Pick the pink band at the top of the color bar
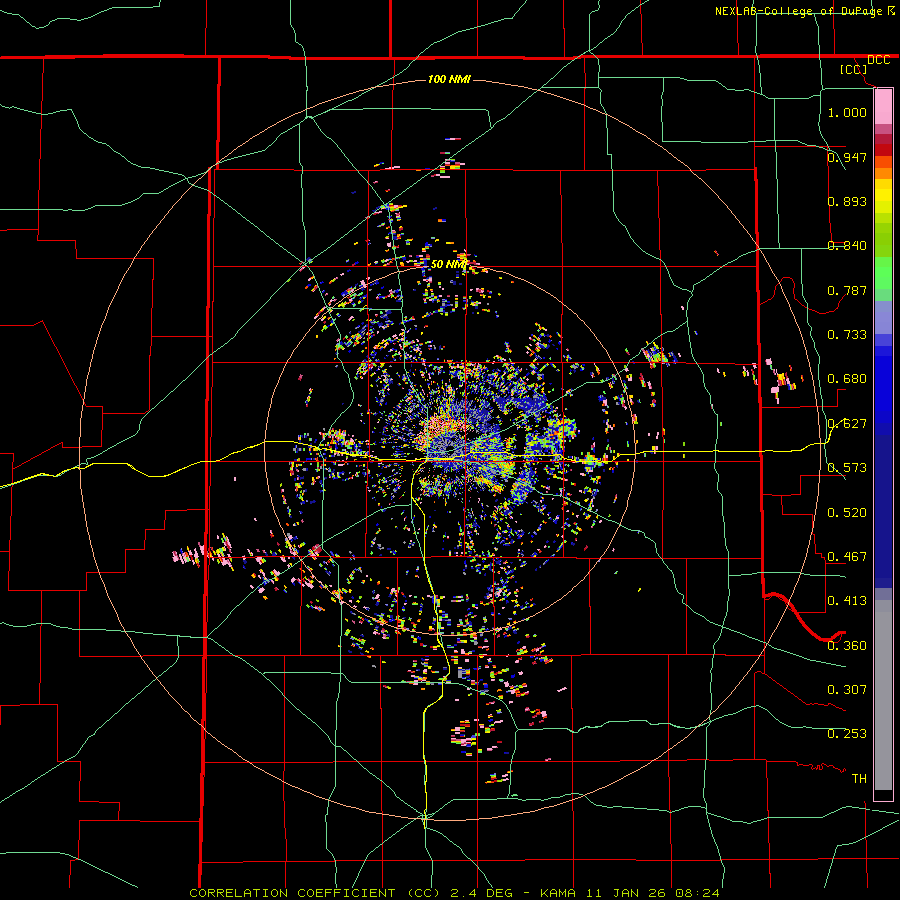 (883, 106)
